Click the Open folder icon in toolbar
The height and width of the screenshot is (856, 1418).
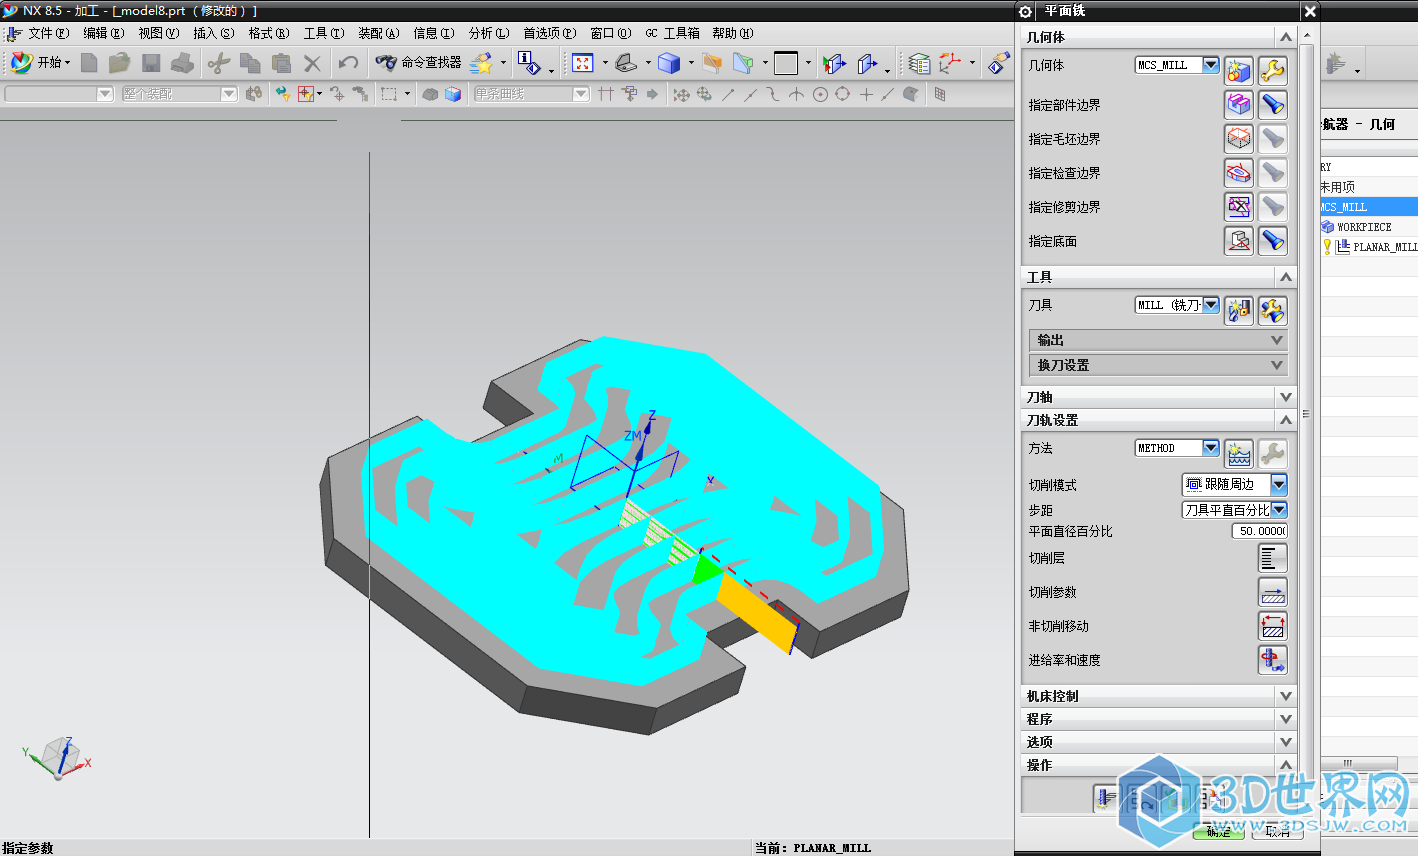[x=119, y=63]
